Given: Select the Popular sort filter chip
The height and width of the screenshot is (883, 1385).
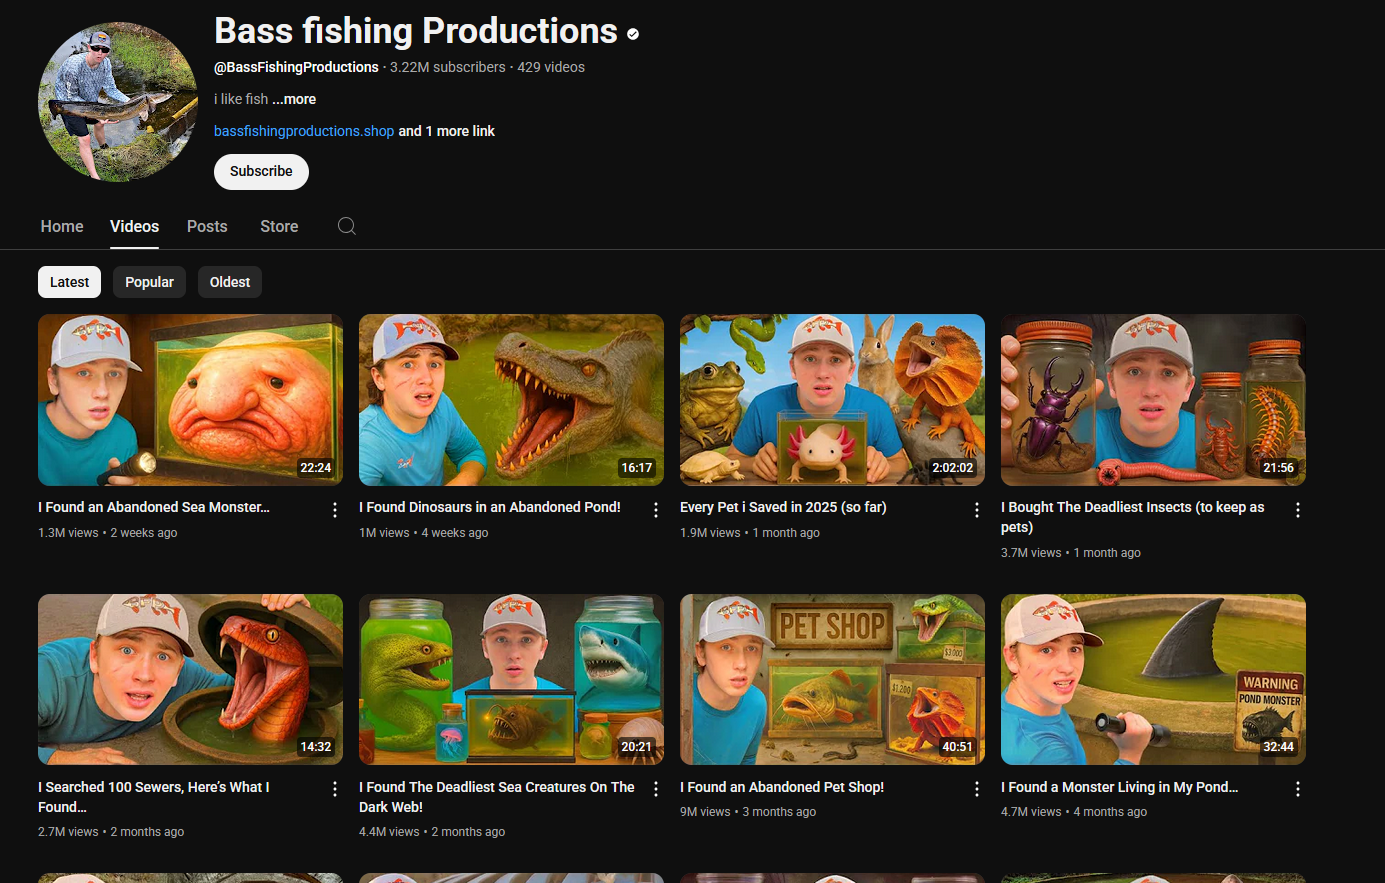Looking at the screenshot, I should (x=149, y=282).
